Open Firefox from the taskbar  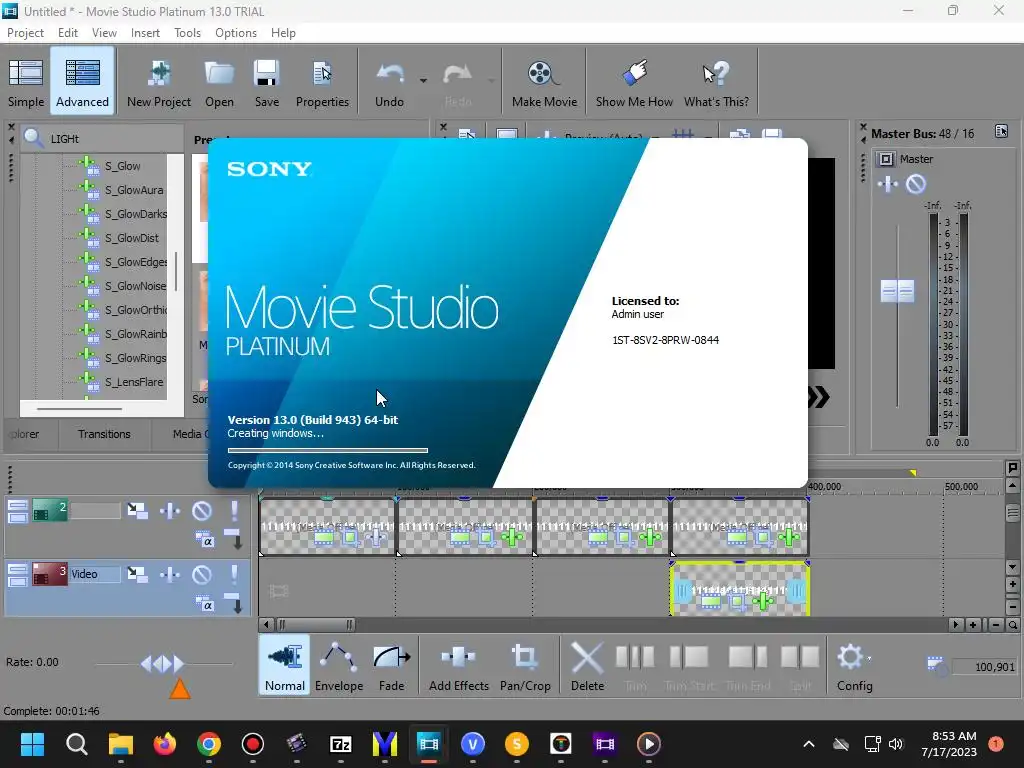[165, 744]
